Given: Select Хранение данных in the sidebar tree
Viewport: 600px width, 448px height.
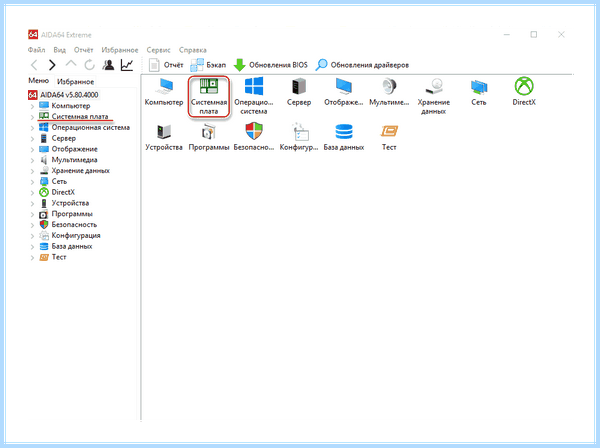Looking at the screenshot, I should click(75, 170).
